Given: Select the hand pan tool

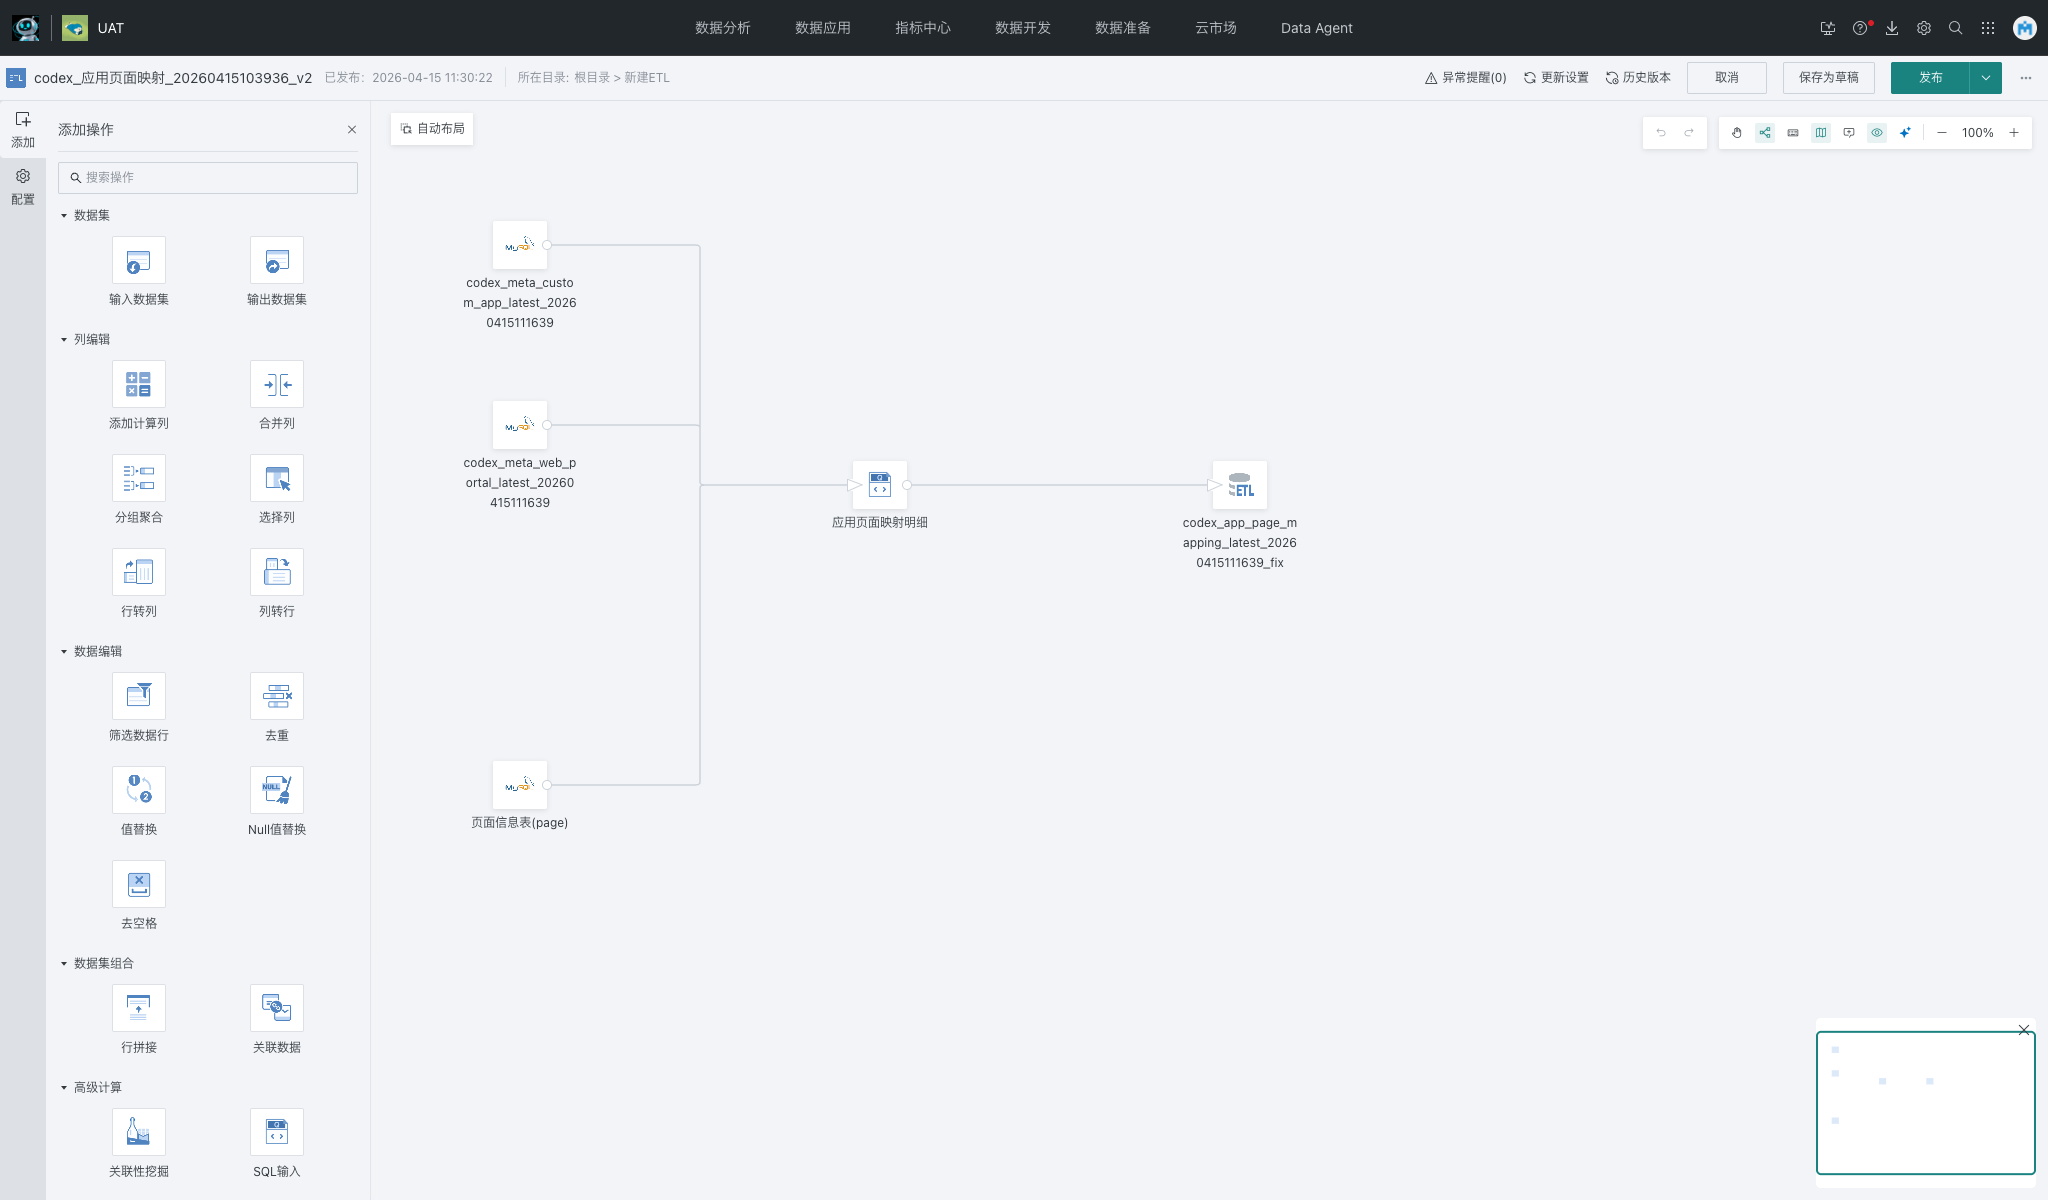Looking at the screenshot, I should tap(1737, 133).
